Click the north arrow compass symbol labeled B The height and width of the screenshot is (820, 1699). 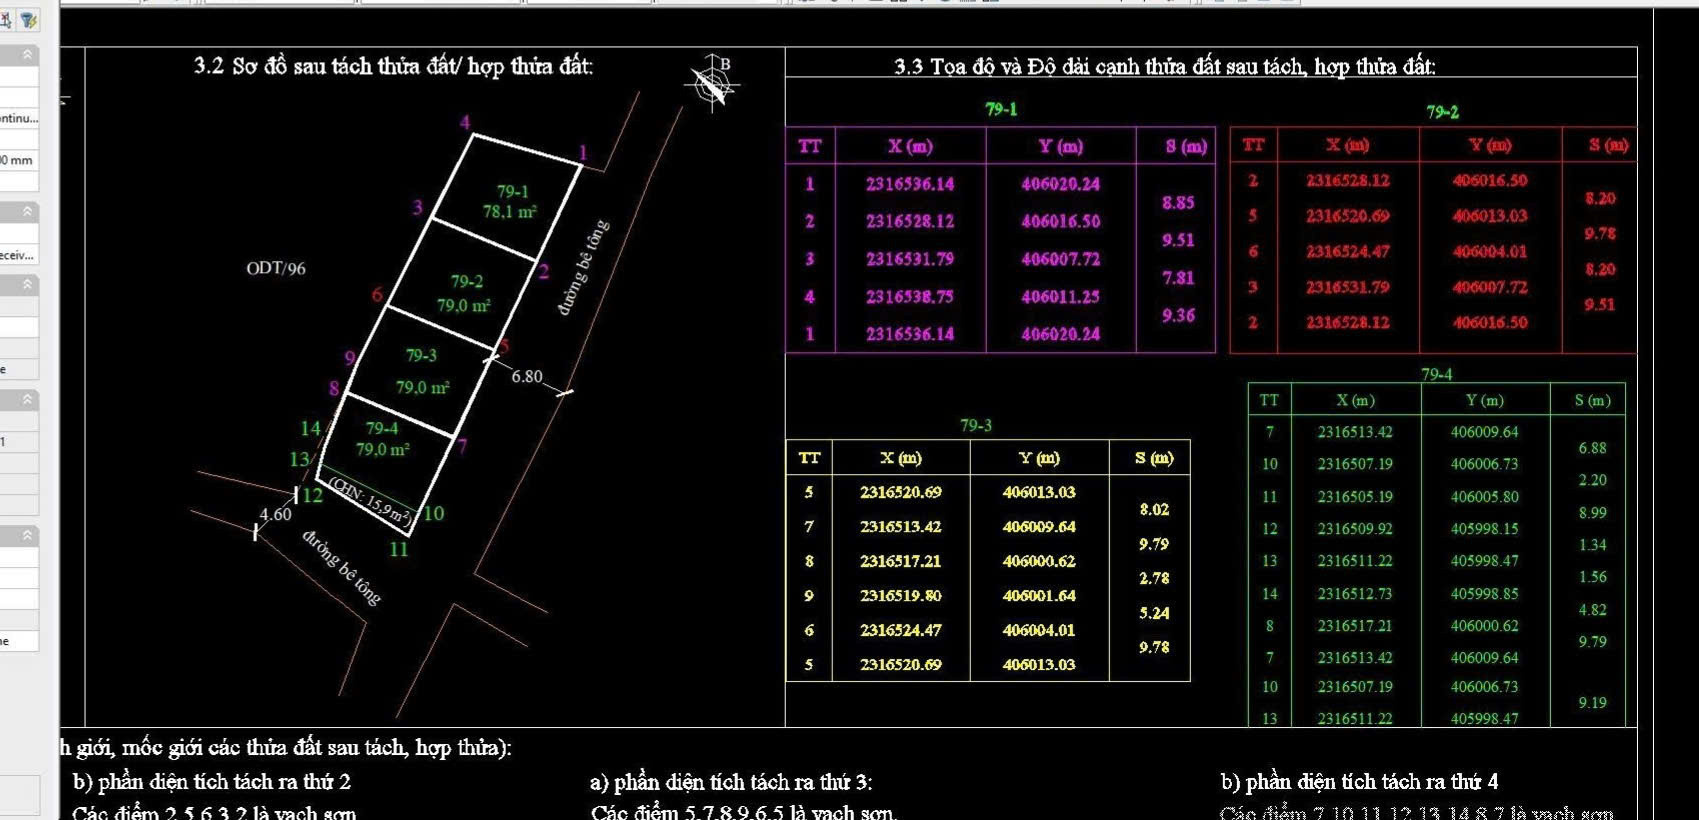tap(713, 83)
